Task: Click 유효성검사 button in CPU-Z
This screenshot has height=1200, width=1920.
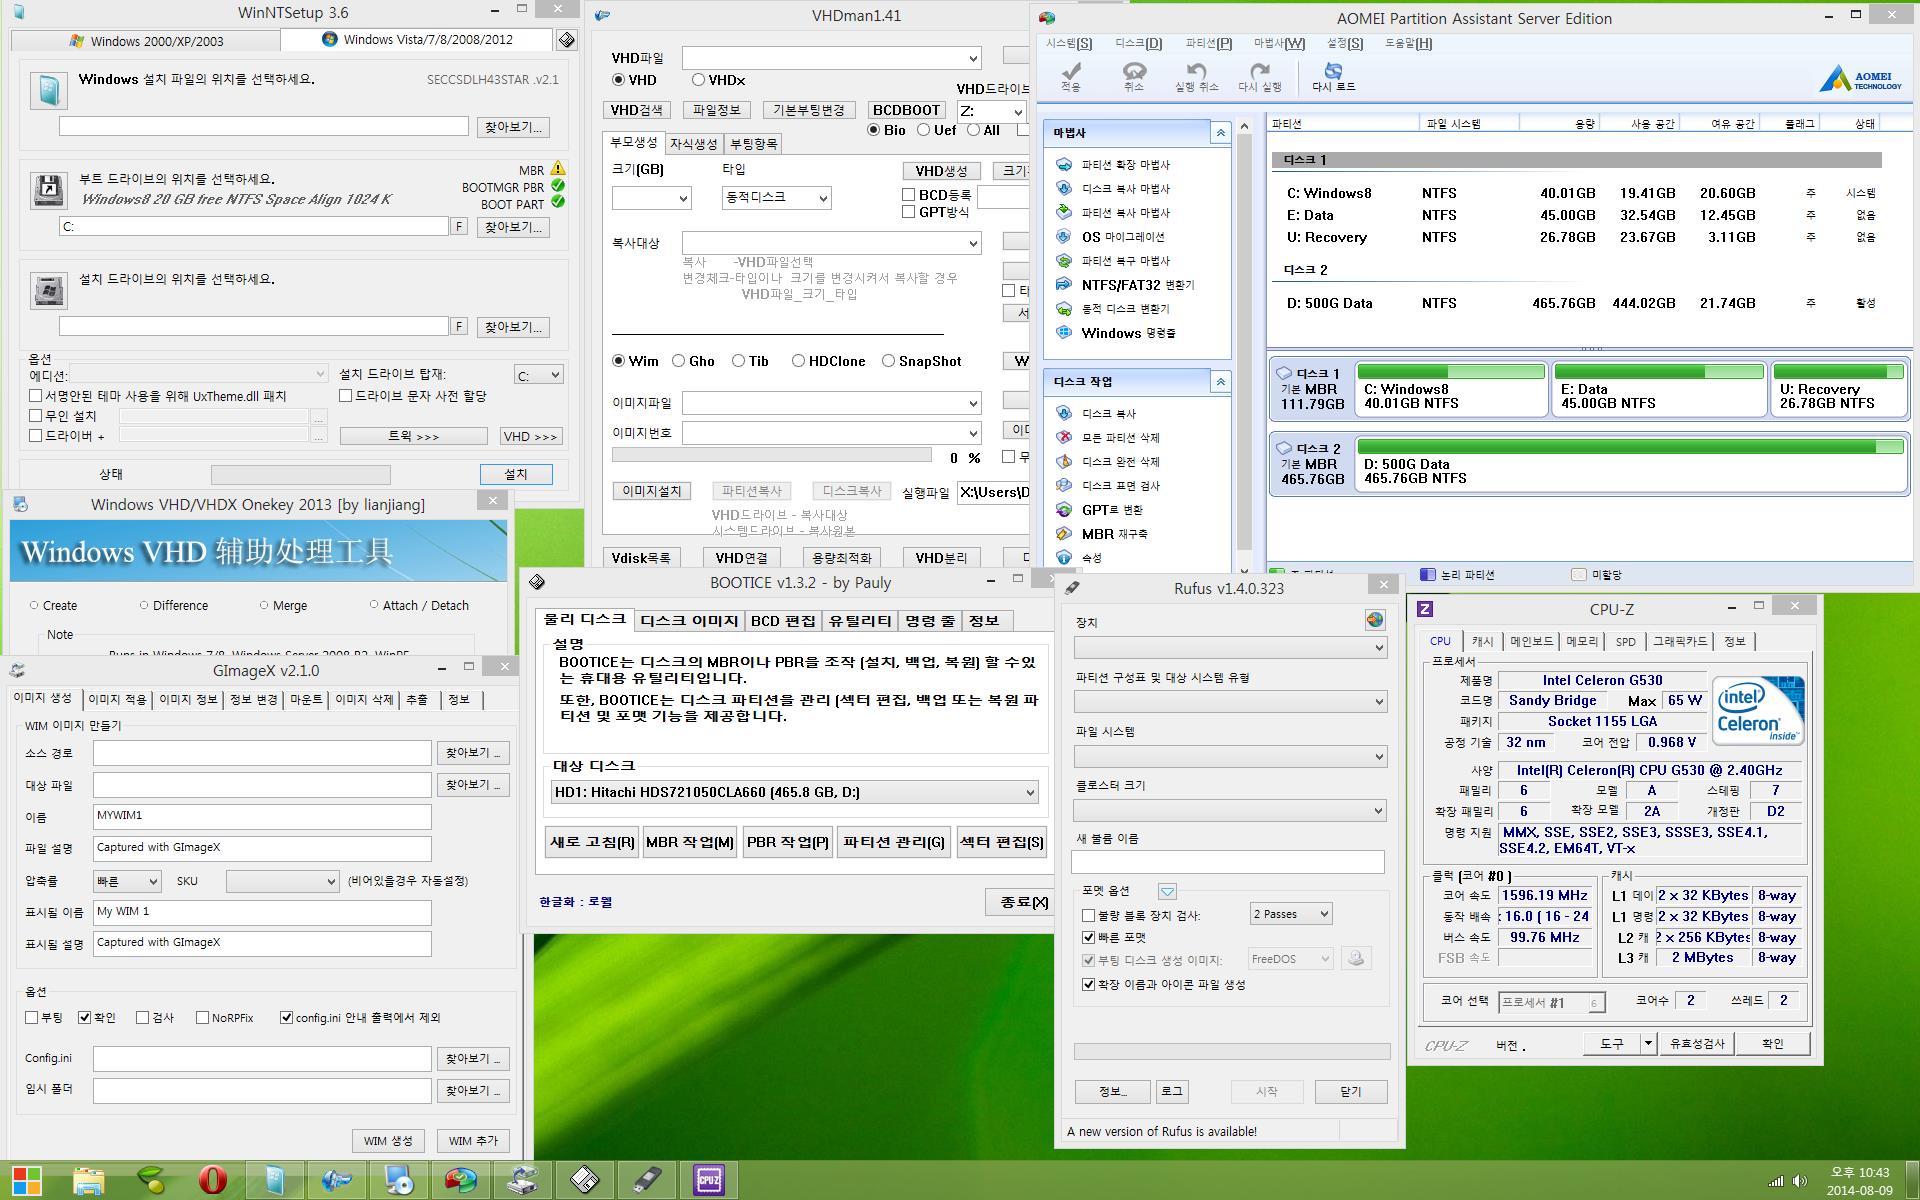Action: coord(1697,1044)
